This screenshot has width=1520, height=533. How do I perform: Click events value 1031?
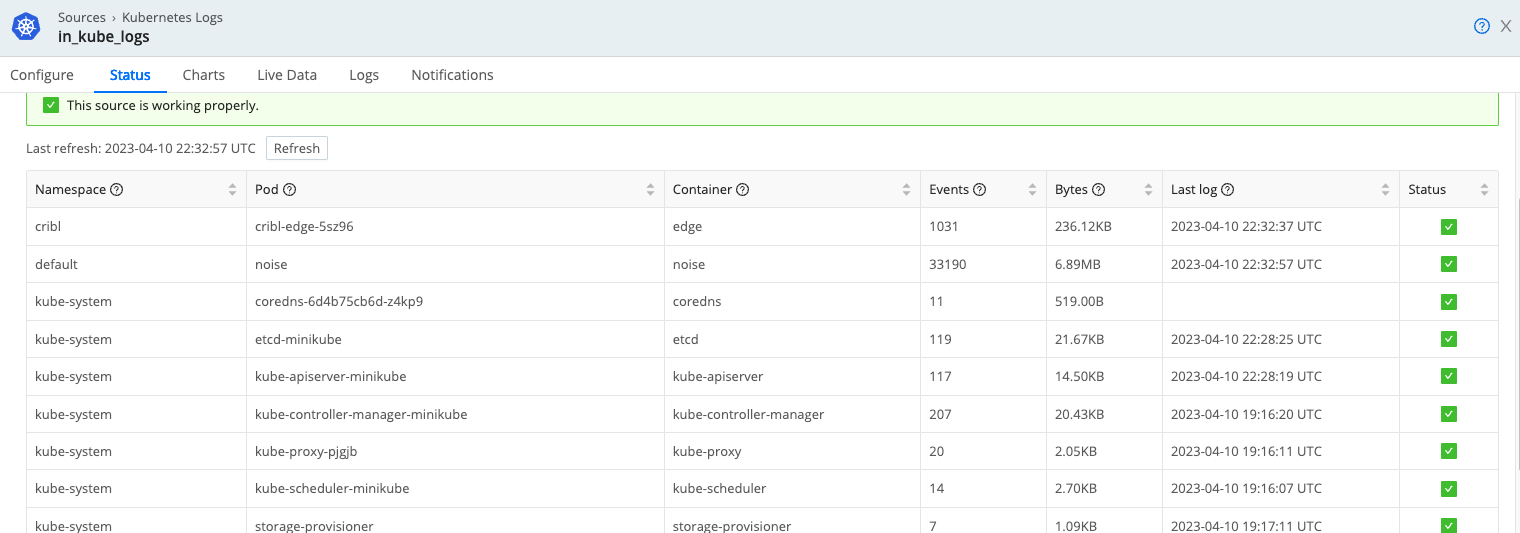pos(944,227)
